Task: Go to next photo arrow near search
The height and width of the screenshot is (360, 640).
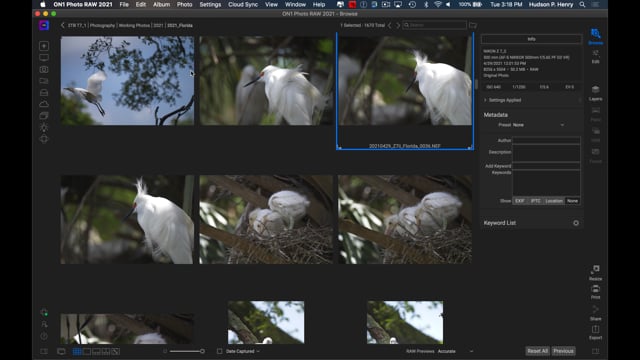Action: coord(398,25)
